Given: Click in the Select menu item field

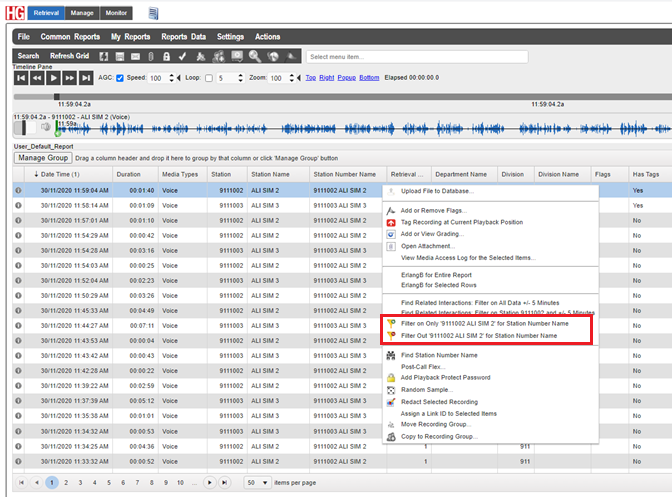Looking at the screenshot, I should [x=417, y=57].
